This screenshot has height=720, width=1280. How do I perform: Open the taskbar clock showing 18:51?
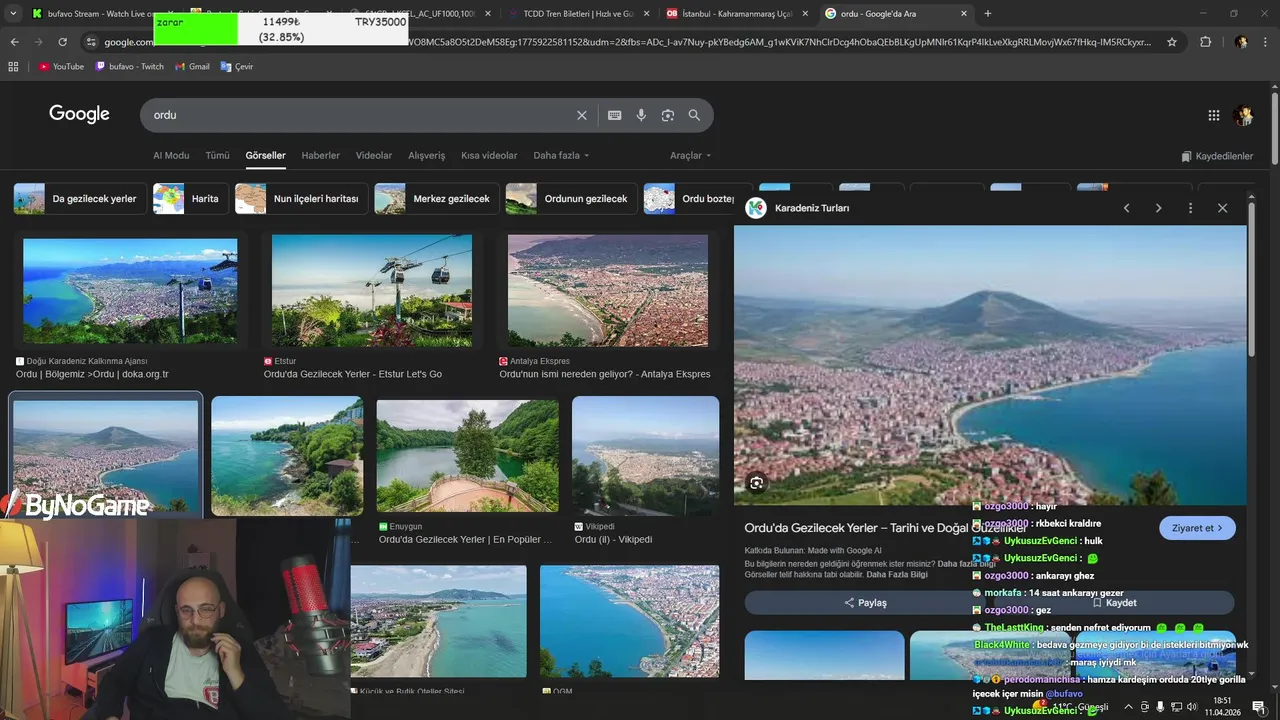click(x=1222, y=706)
